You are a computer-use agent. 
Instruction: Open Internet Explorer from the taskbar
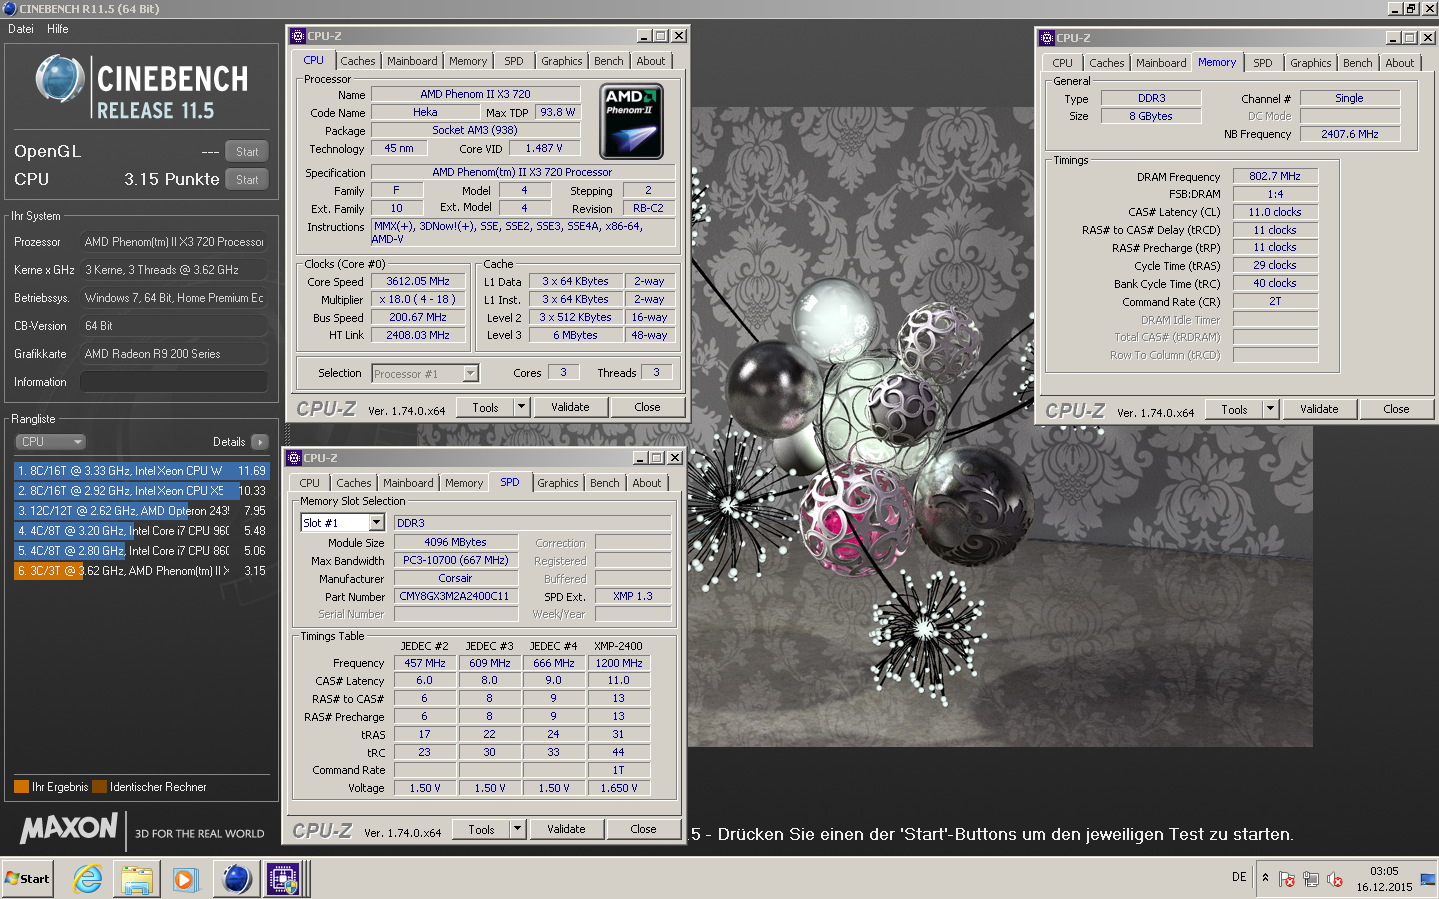[88, 879]
